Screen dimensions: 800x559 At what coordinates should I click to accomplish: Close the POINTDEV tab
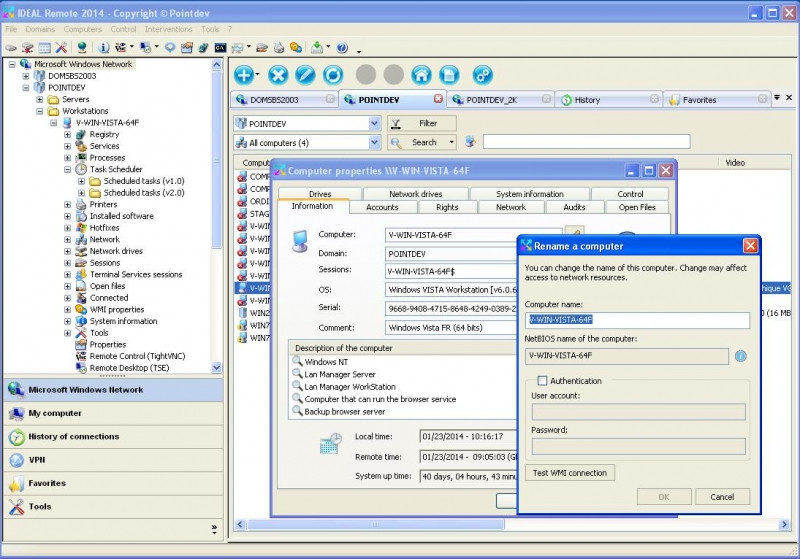pyautogui.click(x=438, y=98)
